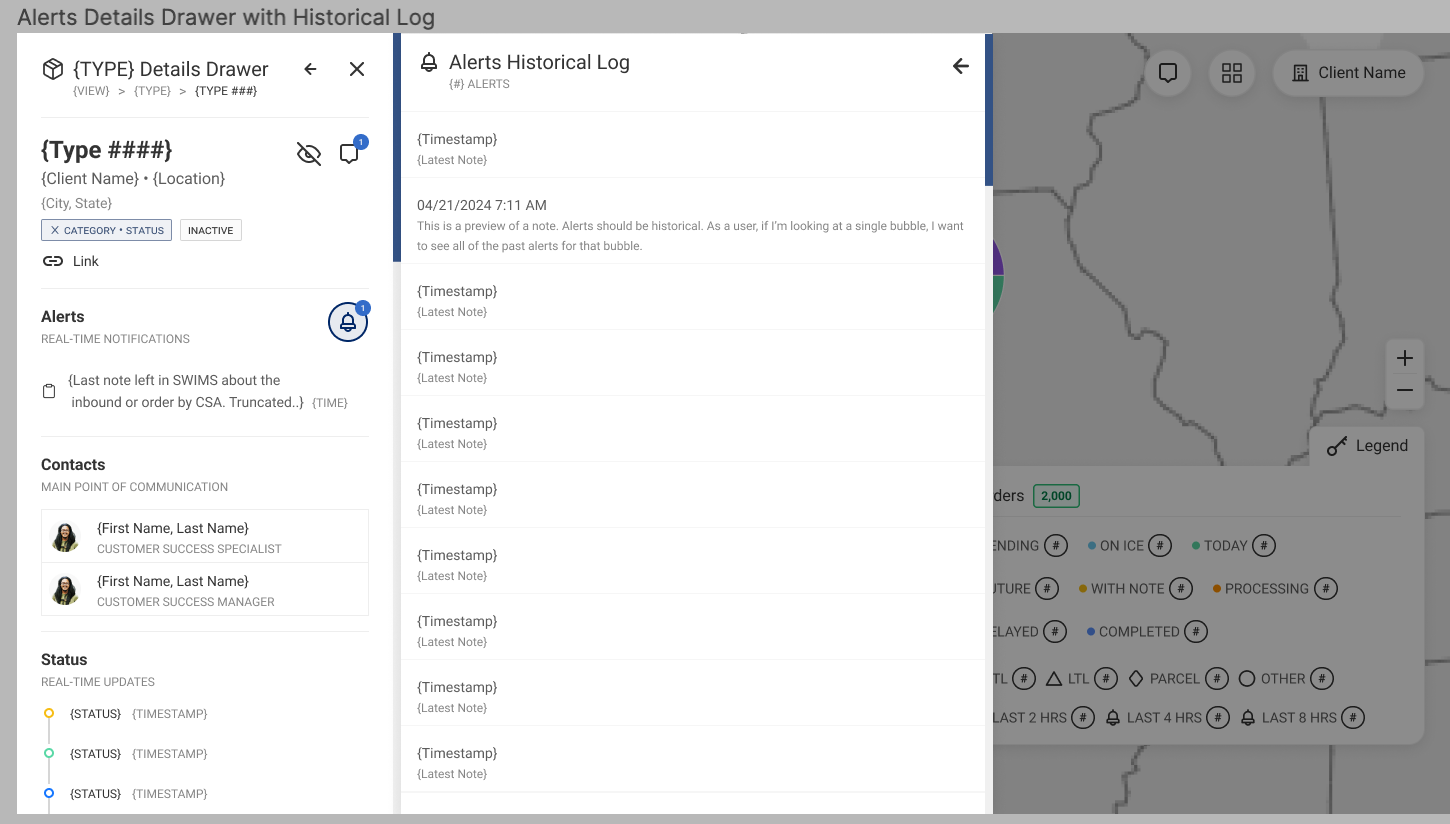
Task: Open the Client Name selector button
Action: tap(1348, 73)
